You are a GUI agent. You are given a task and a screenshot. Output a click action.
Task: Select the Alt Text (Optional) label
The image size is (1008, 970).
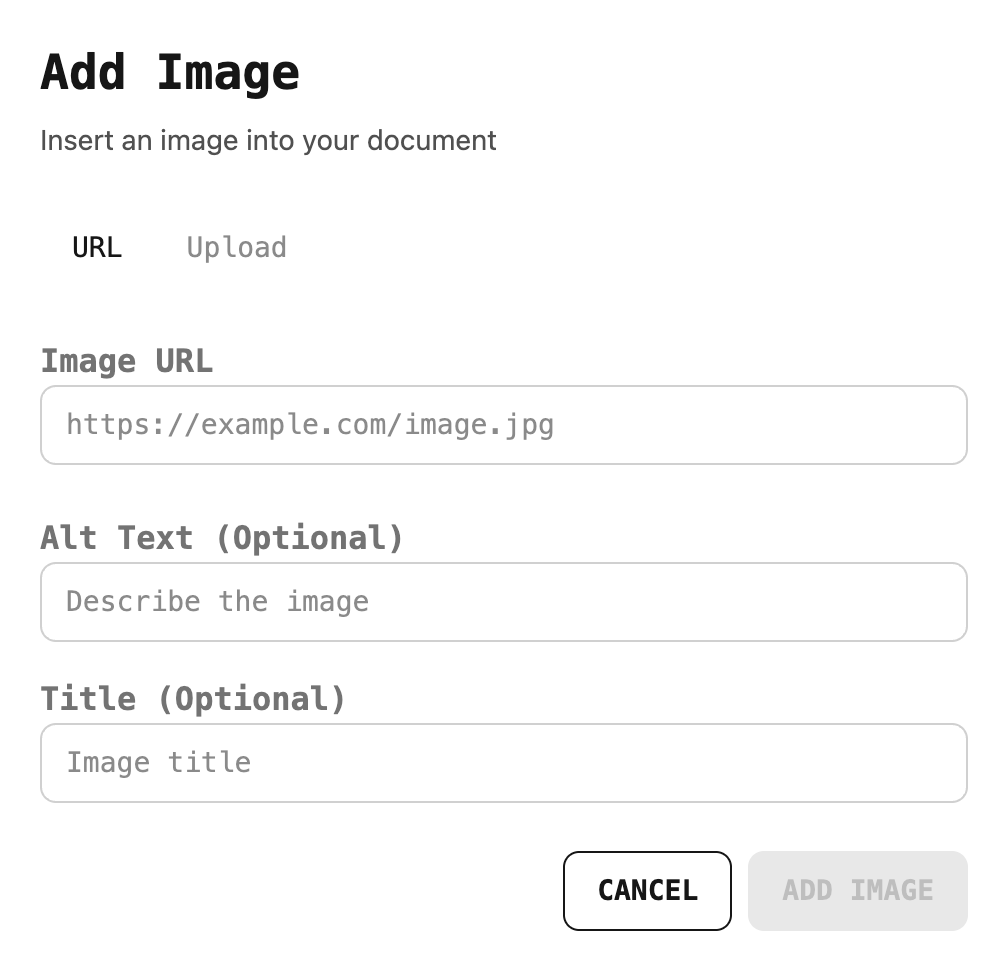[221, 538]
